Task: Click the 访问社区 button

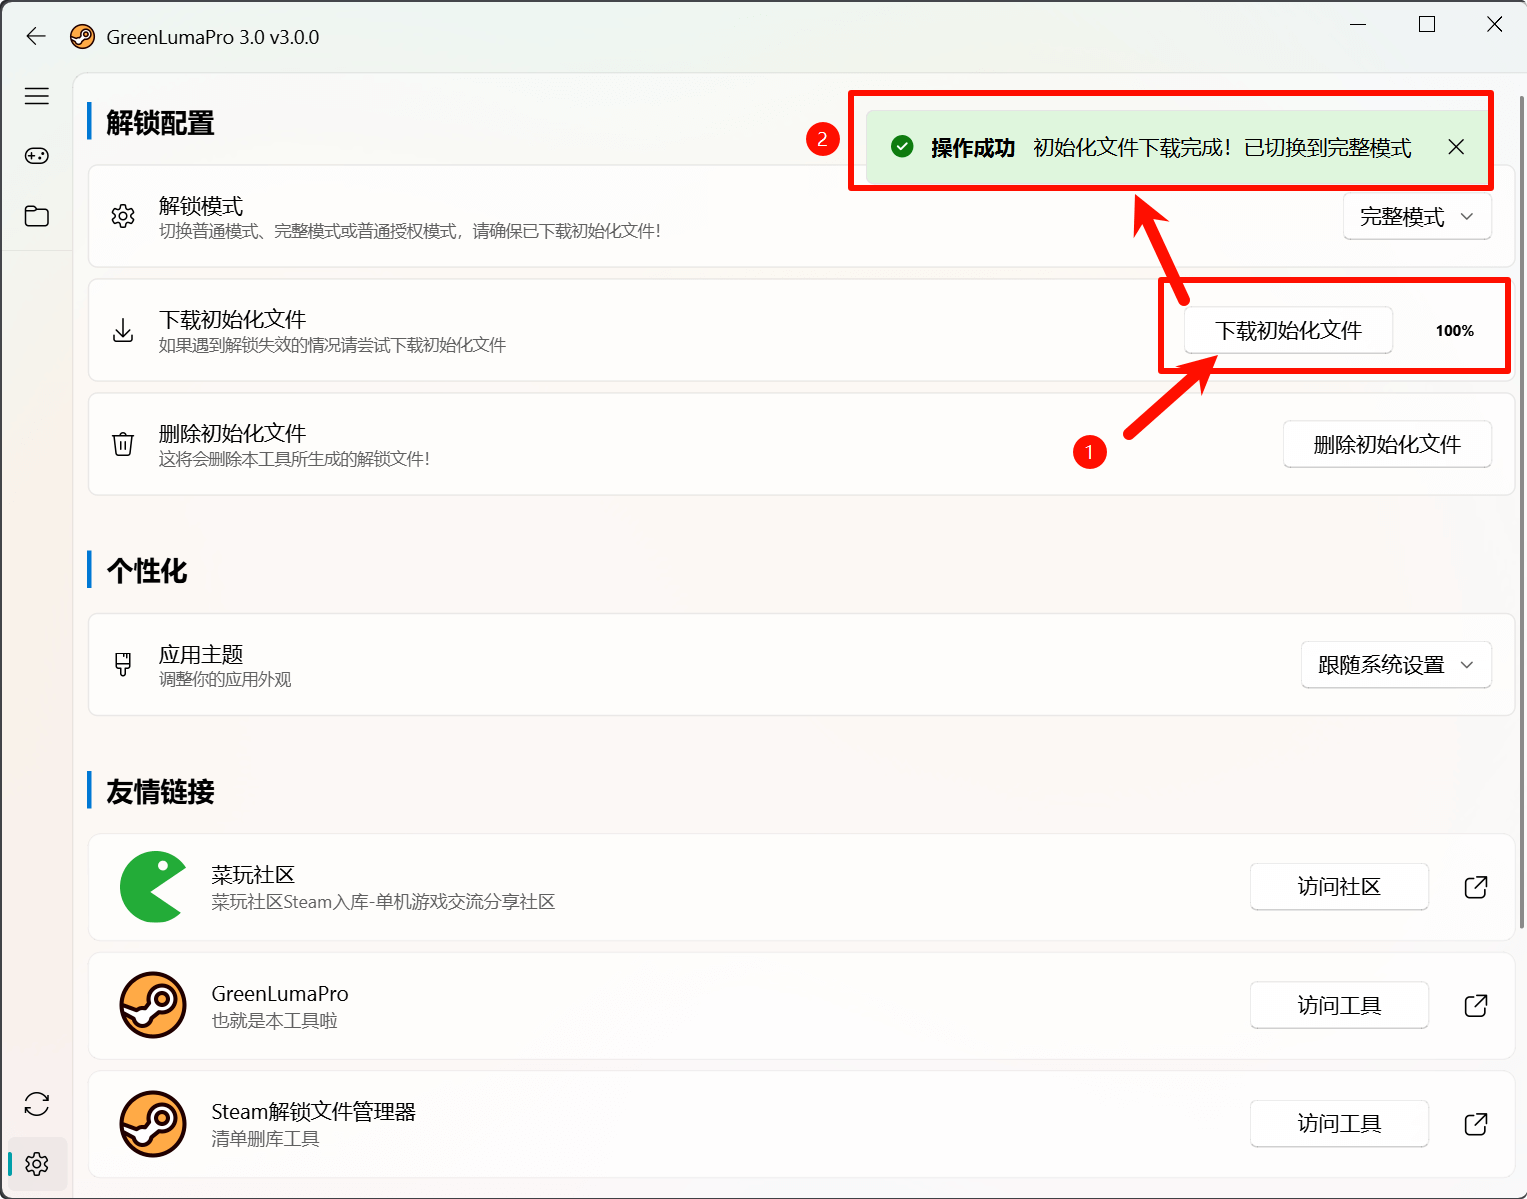Action: 1338,887
